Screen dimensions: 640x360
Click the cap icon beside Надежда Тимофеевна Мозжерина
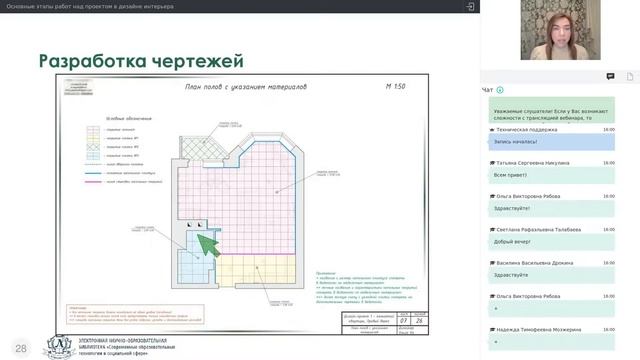point(492,330)
